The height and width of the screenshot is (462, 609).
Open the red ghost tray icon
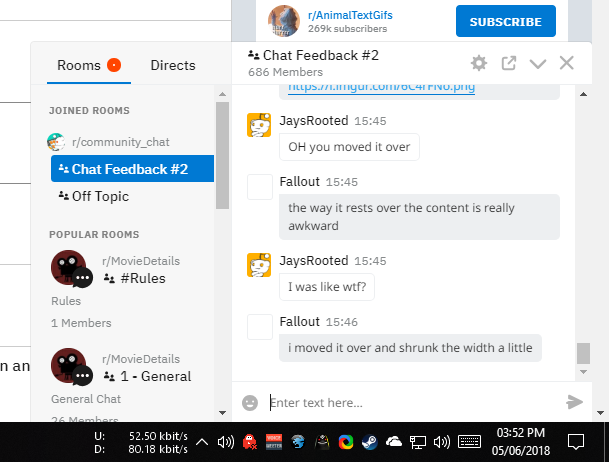(x=249, y=442)
